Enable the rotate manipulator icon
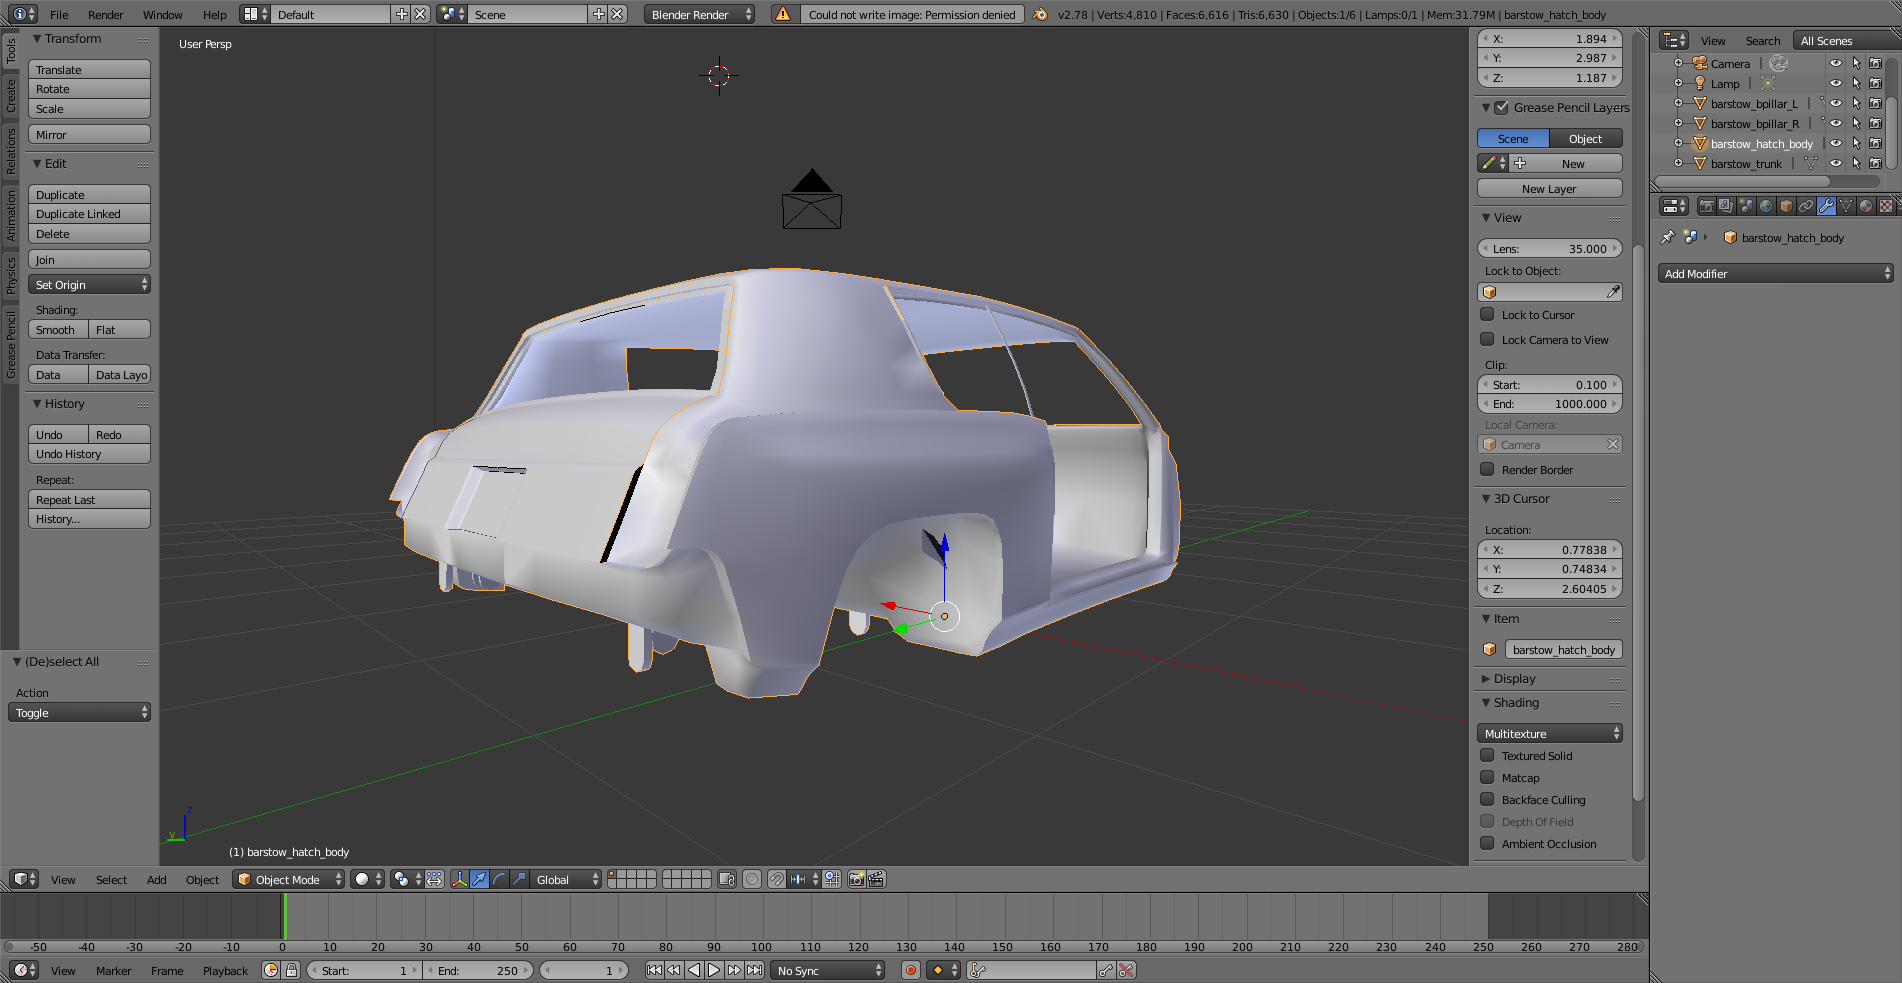Viewport: 1902px width, 983px height. [499, 879]
